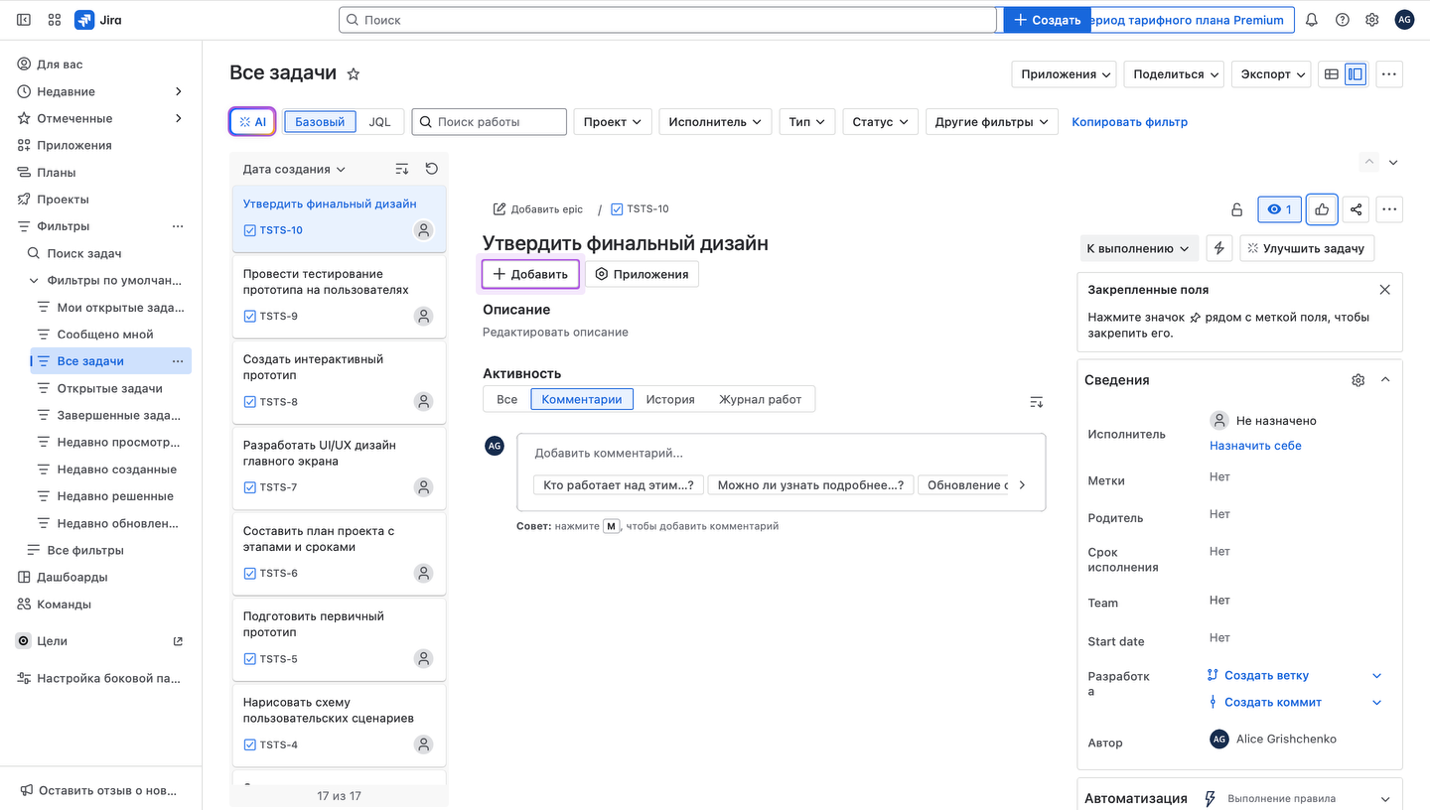Screen dimensions: 1430x810
Task: Open the К выполнению status dropdown
Action: tap(1138, 248)
